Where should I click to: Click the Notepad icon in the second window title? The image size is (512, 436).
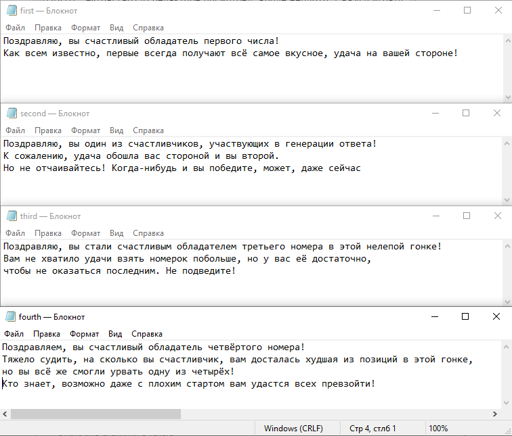12,113
